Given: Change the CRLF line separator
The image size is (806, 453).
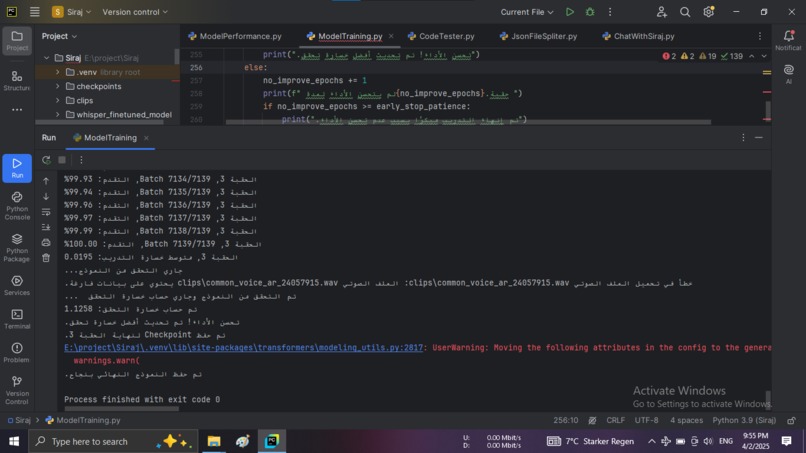Looking at the screenshot, I should tap(615, 420).
